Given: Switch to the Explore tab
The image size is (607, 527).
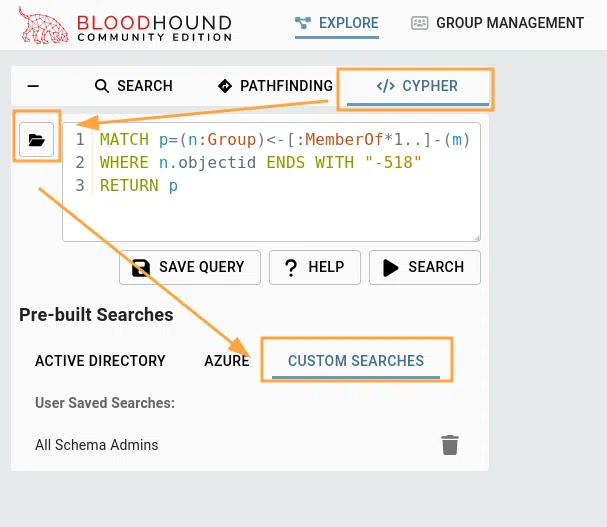Looking at the screenshot, I should click(337, 23).
